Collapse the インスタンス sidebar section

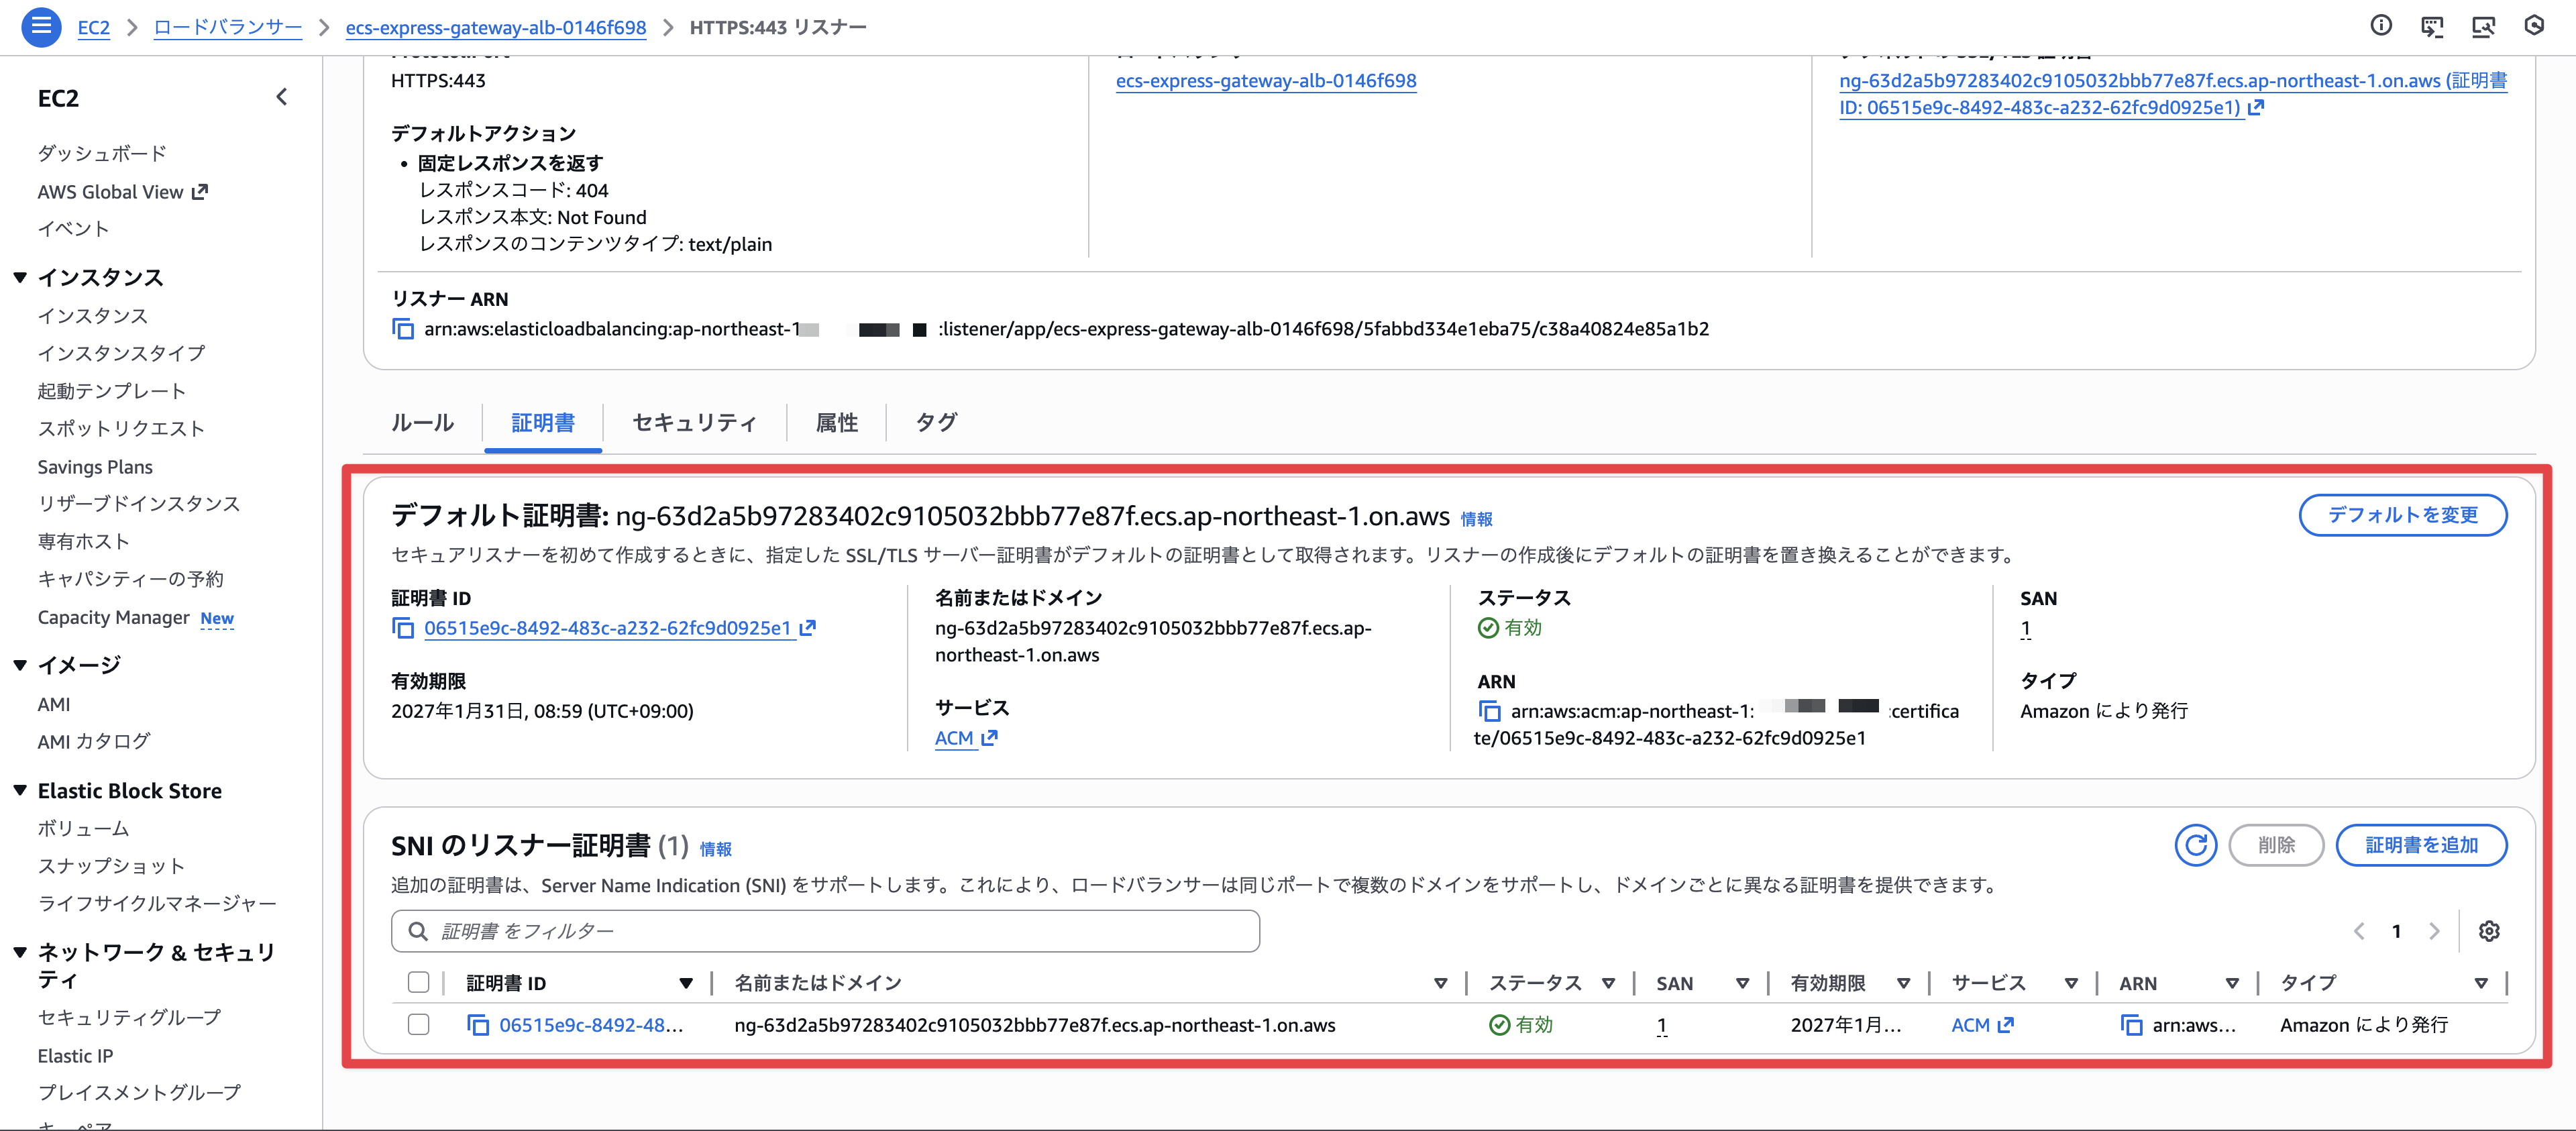pyautogui.click(x=20, y=277)
